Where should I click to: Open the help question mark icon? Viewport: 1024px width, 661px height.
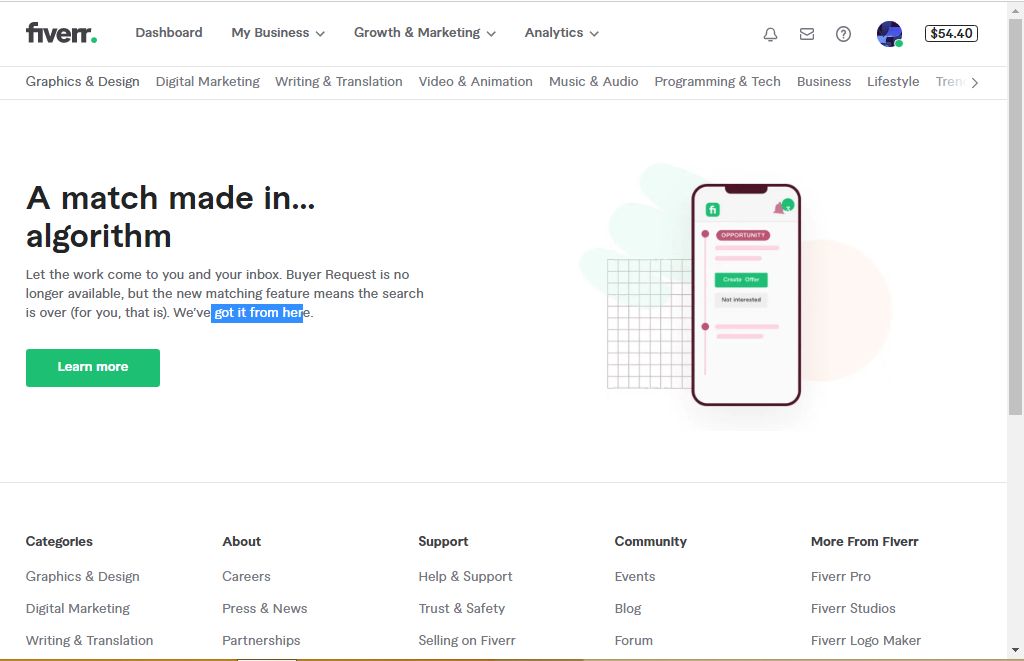pyautogui.click(x=844, y=34)
